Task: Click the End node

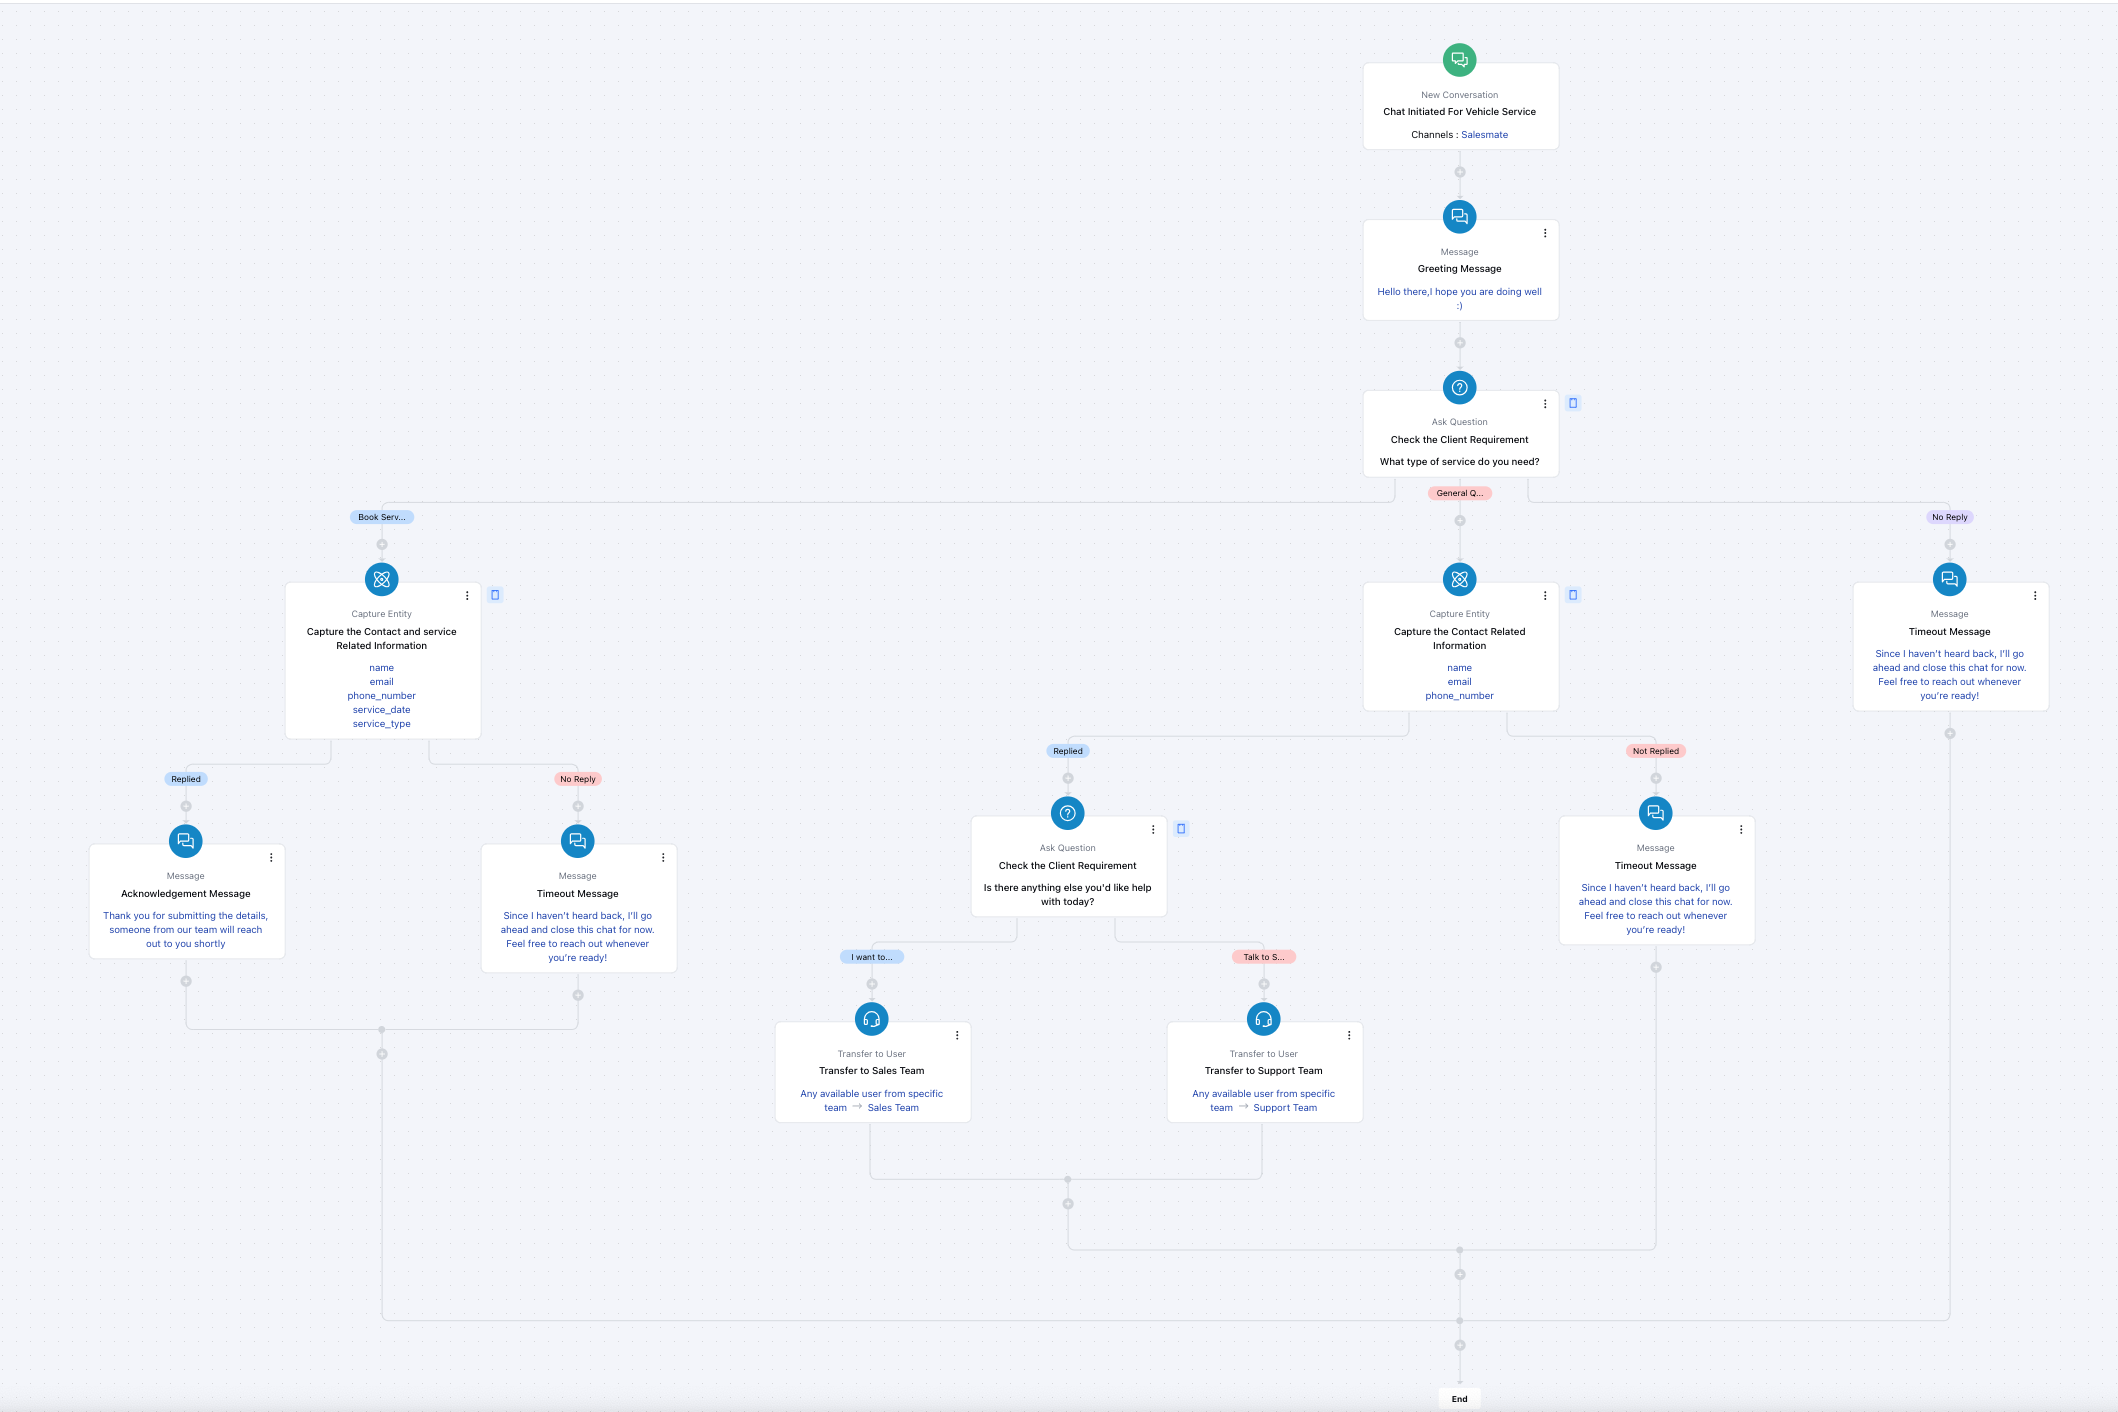Action: point(1459,1399)
